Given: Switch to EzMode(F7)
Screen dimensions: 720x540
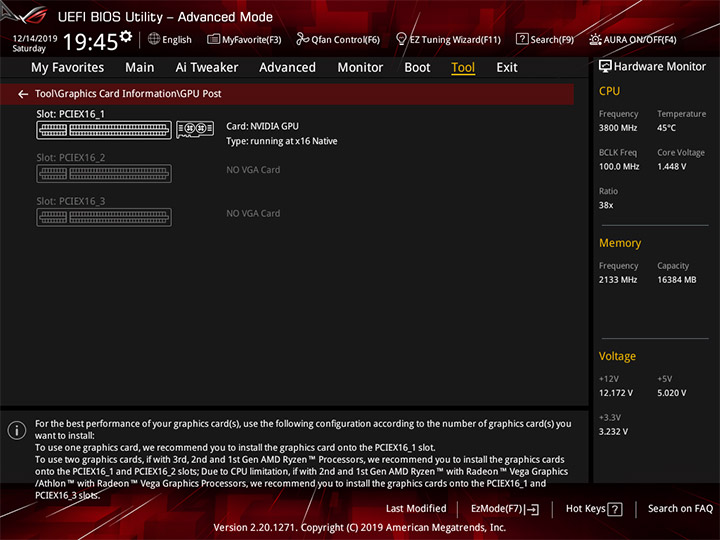Looking at the screenshot, I should (x=505, y=509).
